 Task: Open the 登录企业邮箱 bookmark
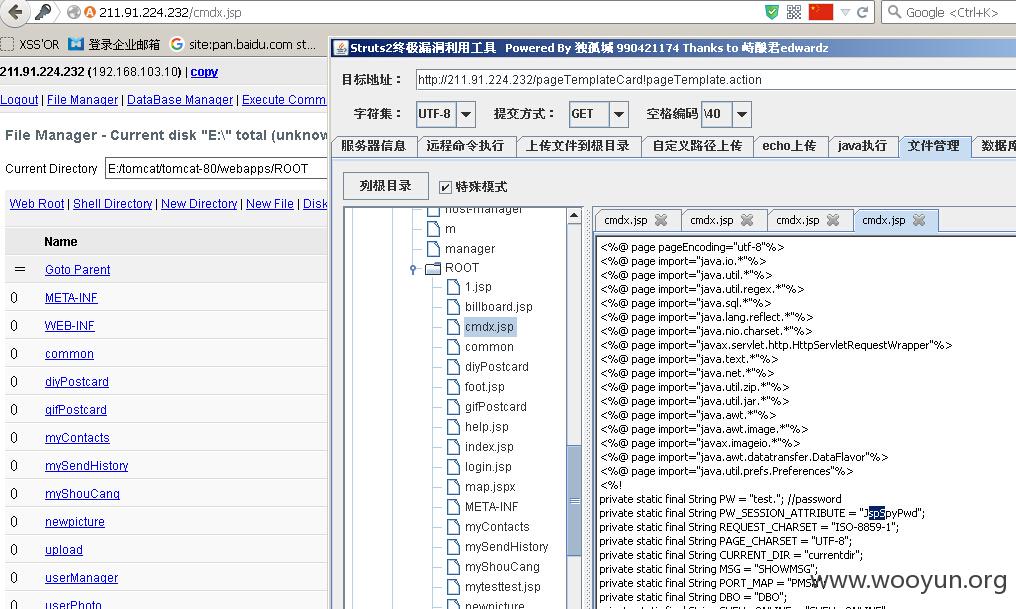(114, 44)
